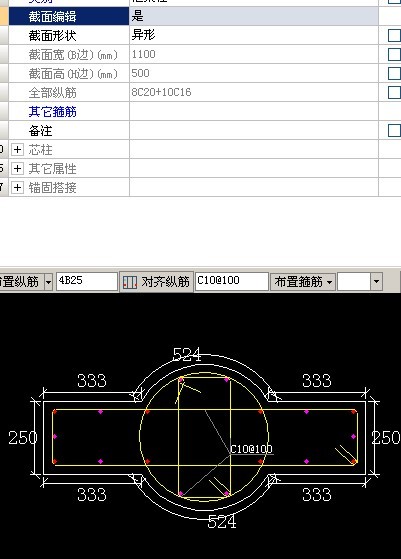The image size is (401, 559).
Task: Open the empty combo box dropdown arrow
Action: point(376,282)
